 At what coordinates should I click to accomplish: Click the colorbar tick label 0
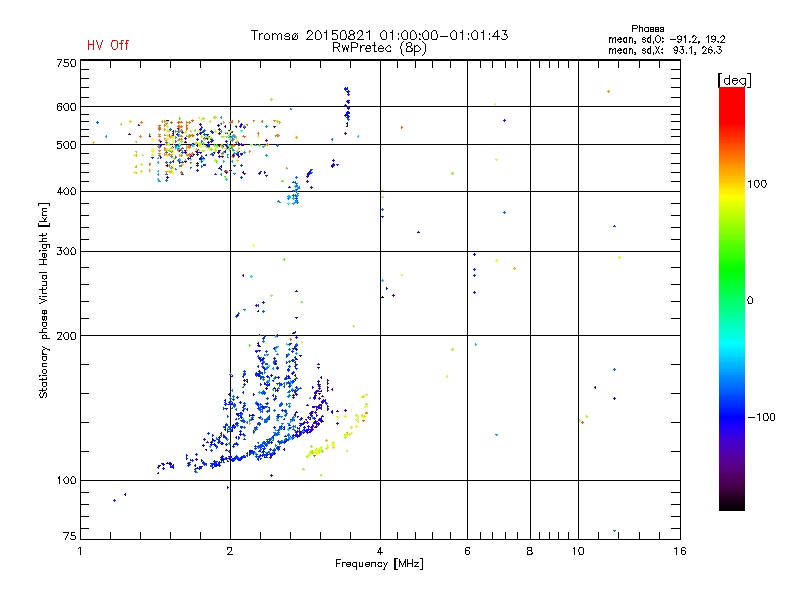point(750,301)
